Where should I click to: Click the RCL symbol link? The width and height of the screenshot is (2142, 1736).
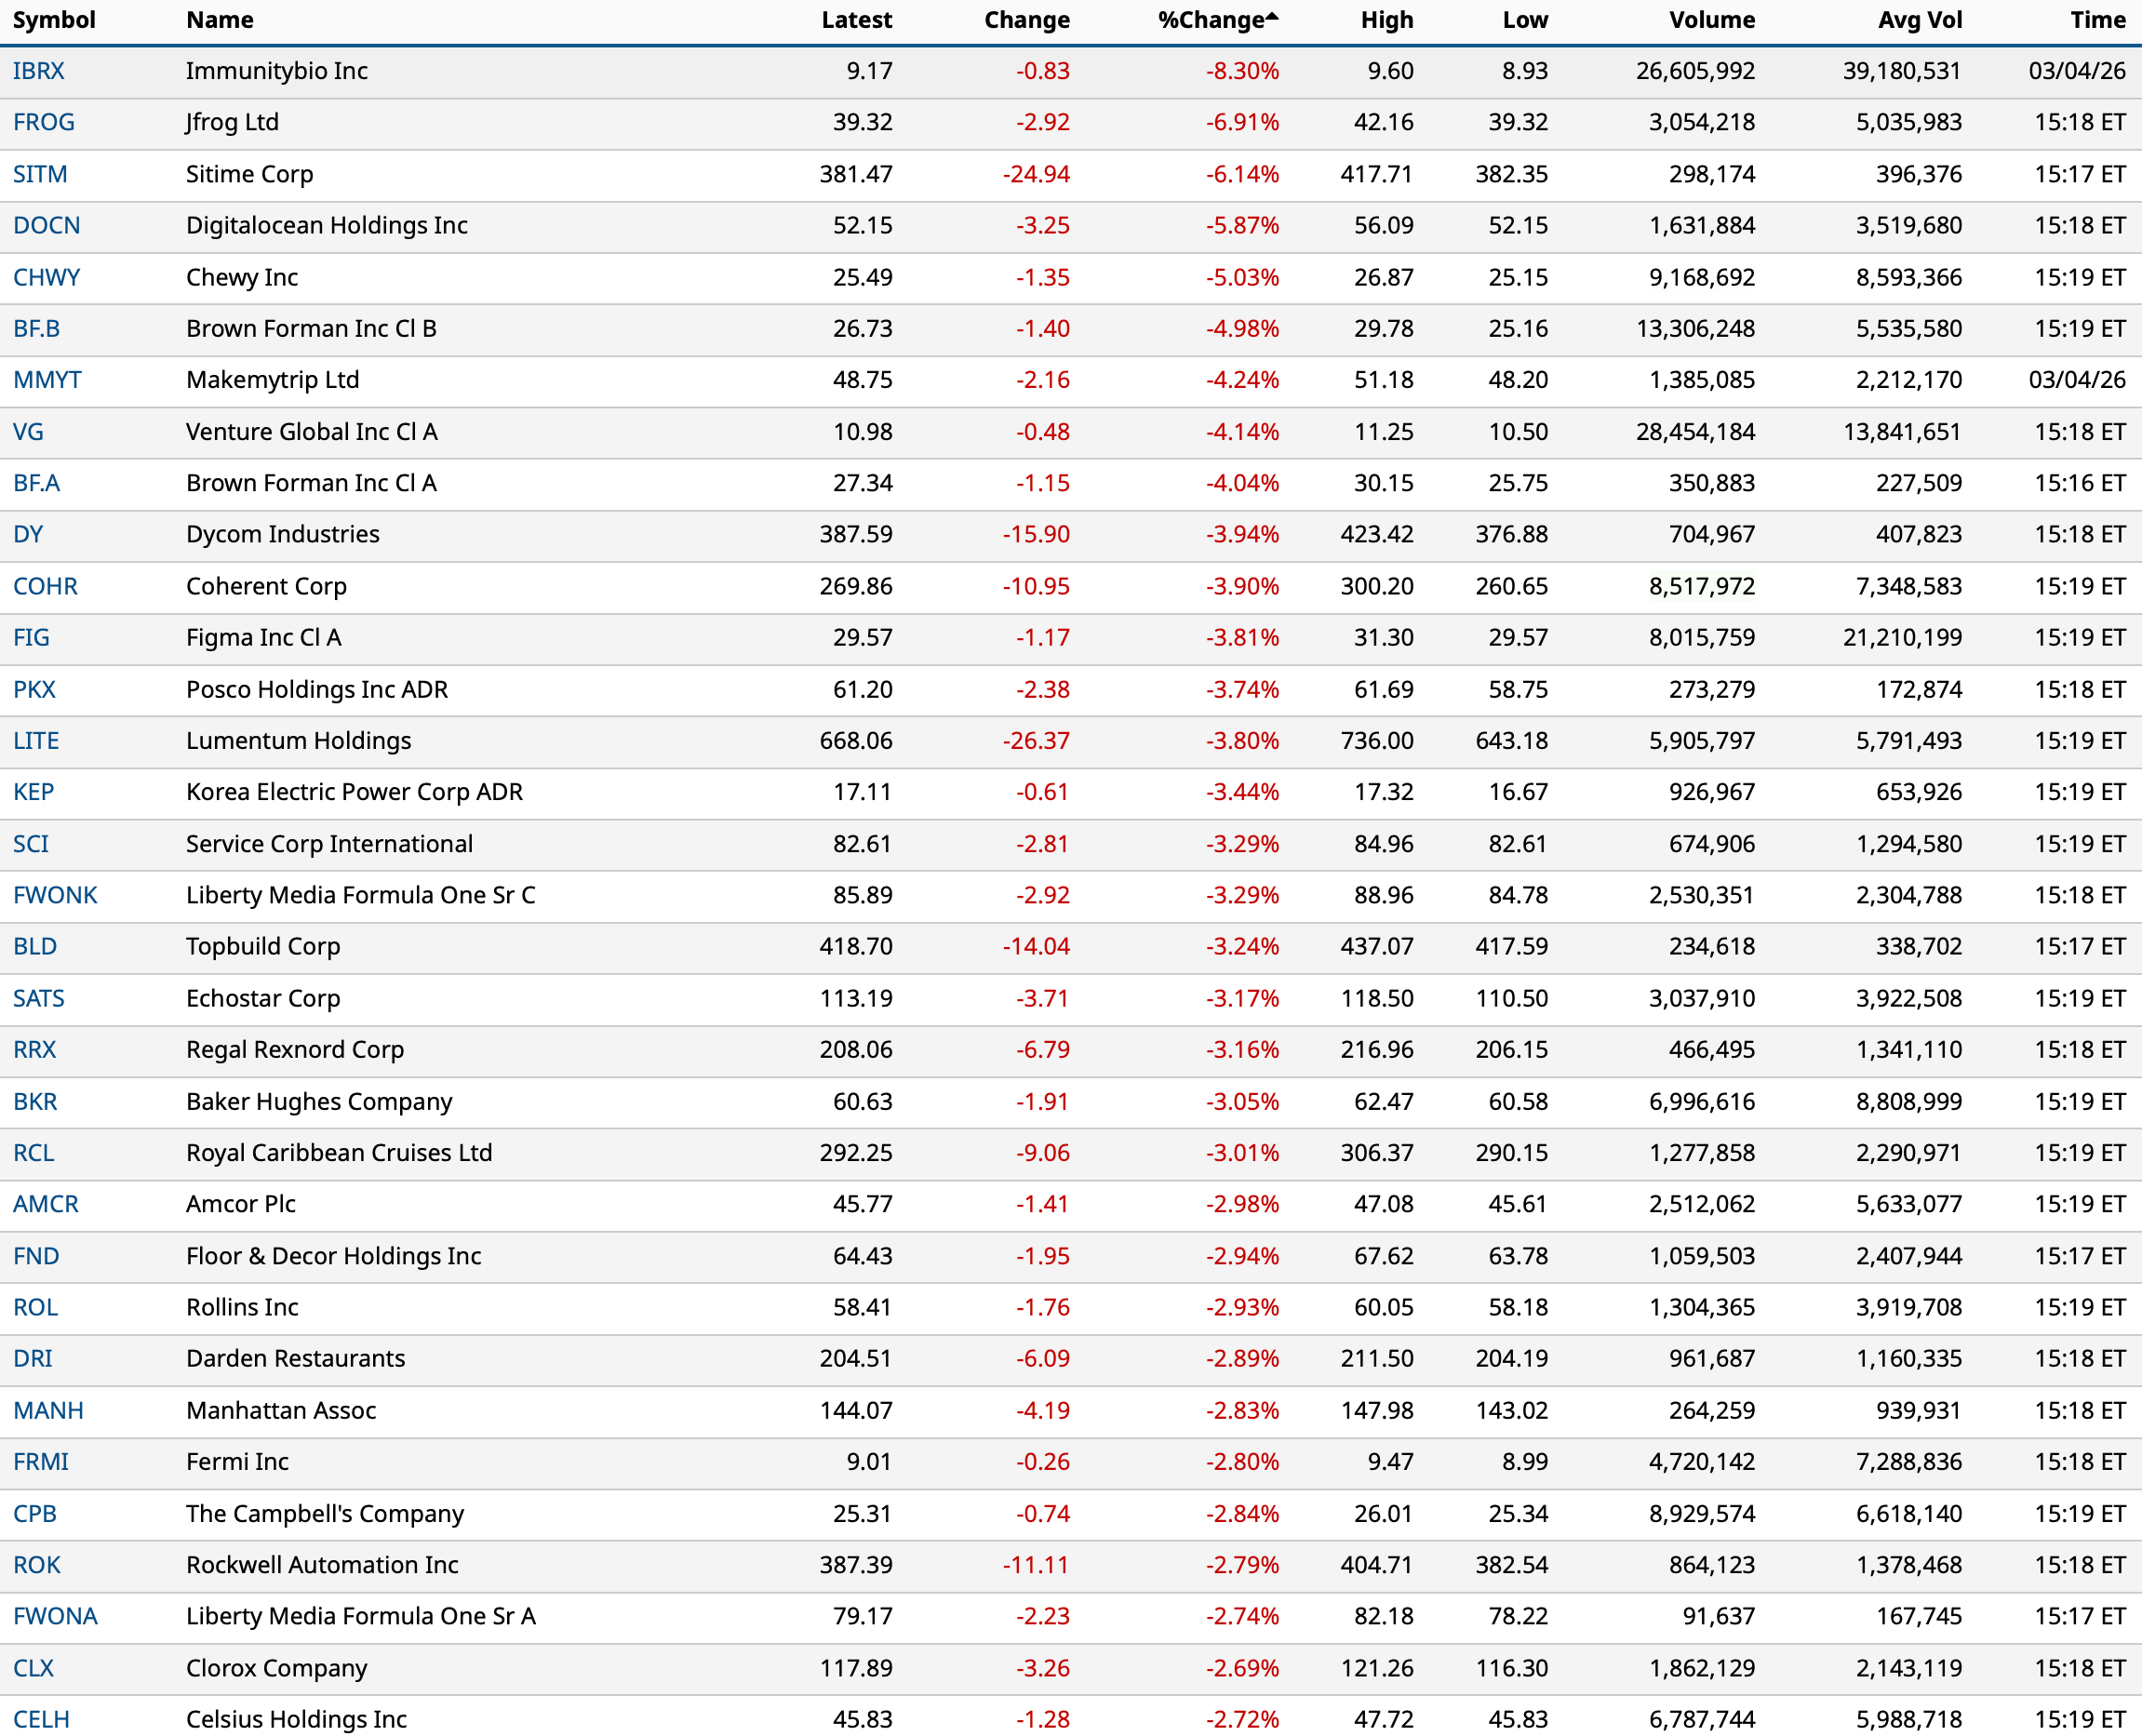pyautogui.click(x=34, y=1152)
